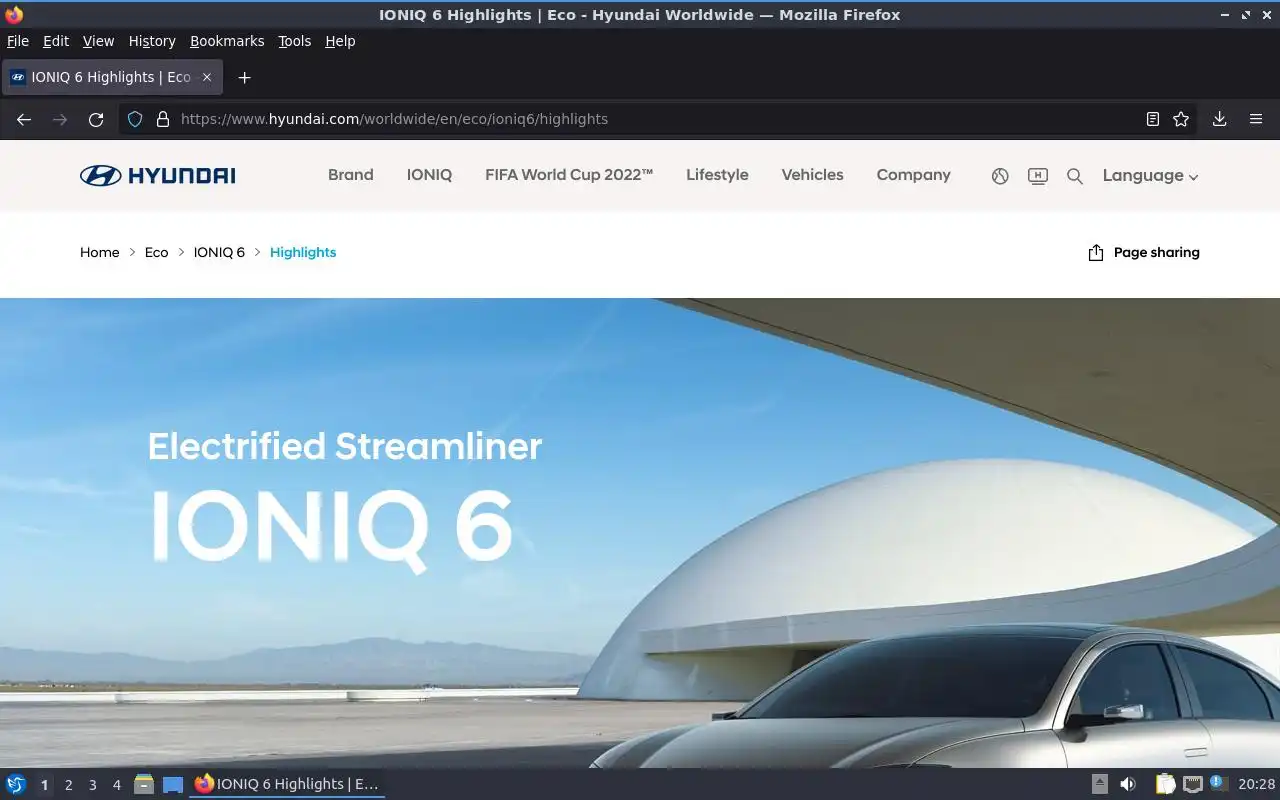The width and height of the screenshot is (1280, 800).
Task: Click the clipboard tray icon
Action: (x=1165, y=785)
